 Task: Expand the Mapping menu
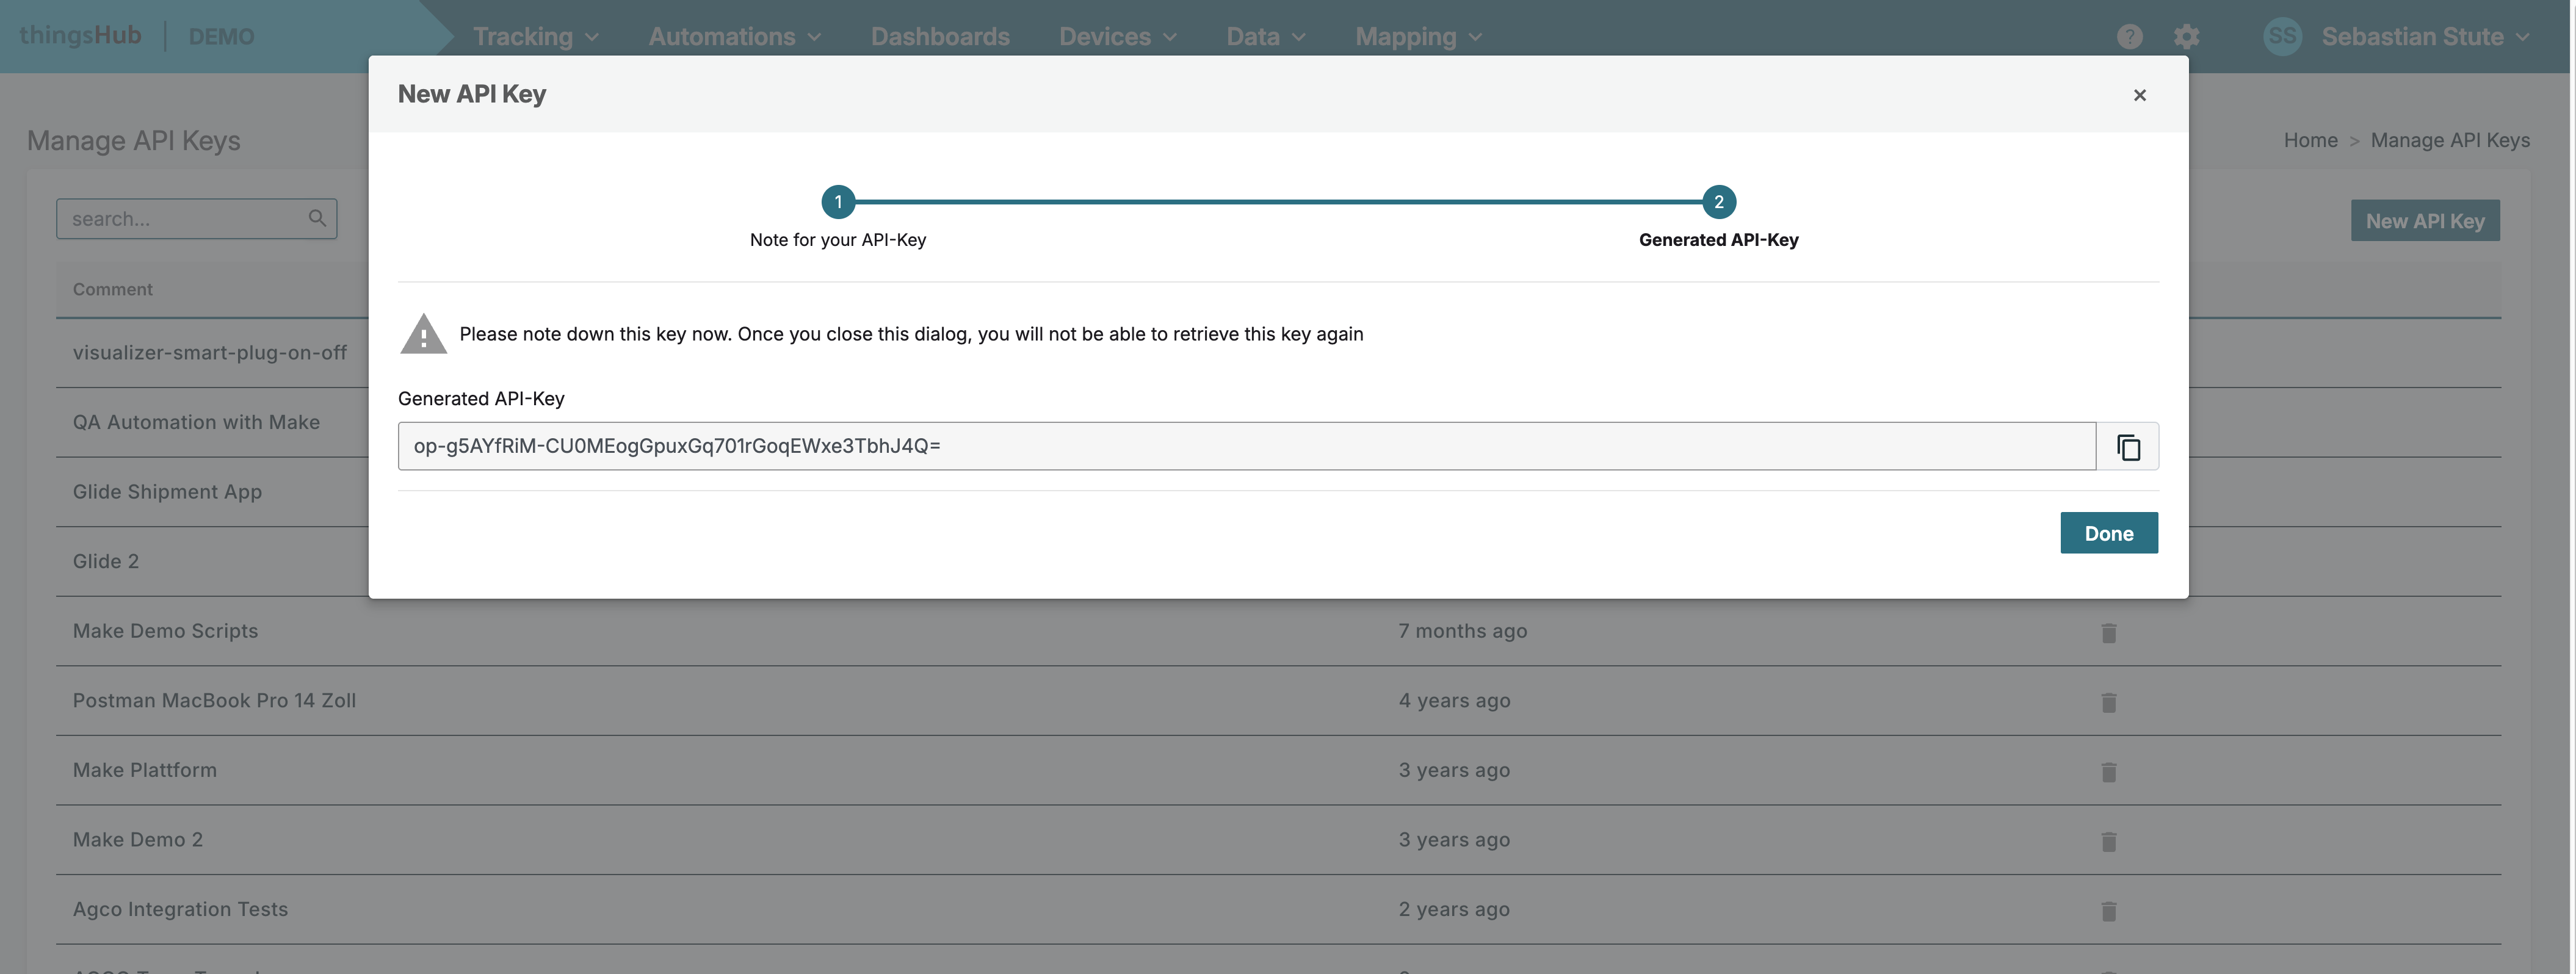pyautogui.click(x=1417, y=37)
